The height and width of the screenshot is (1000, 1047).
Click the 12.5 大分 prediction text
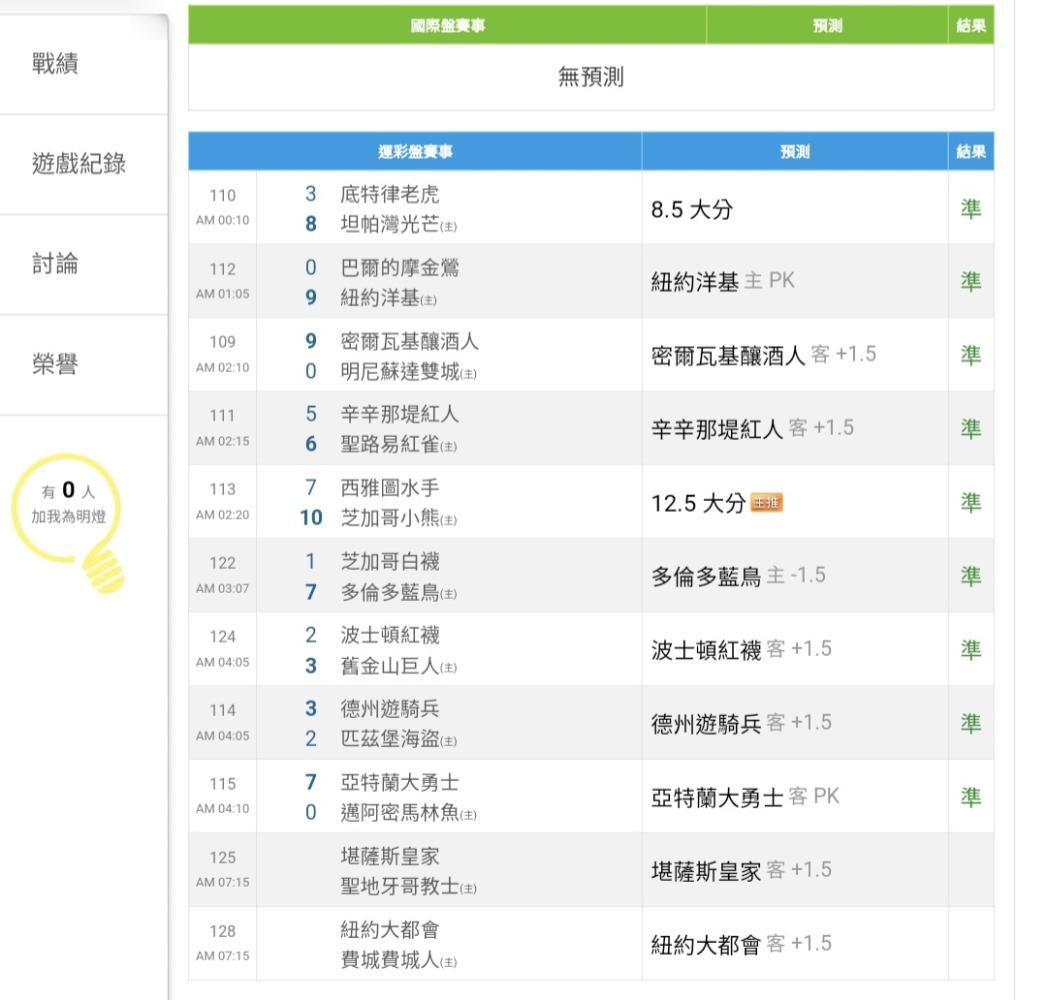tap(698, 503)
